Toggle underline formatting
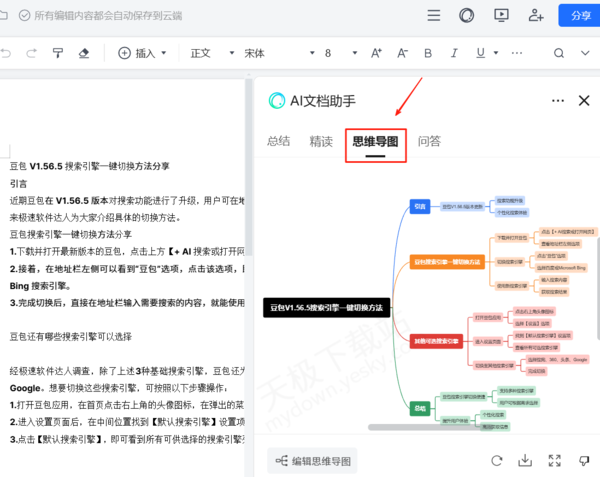The image size is (600, 477). [481, 53]
